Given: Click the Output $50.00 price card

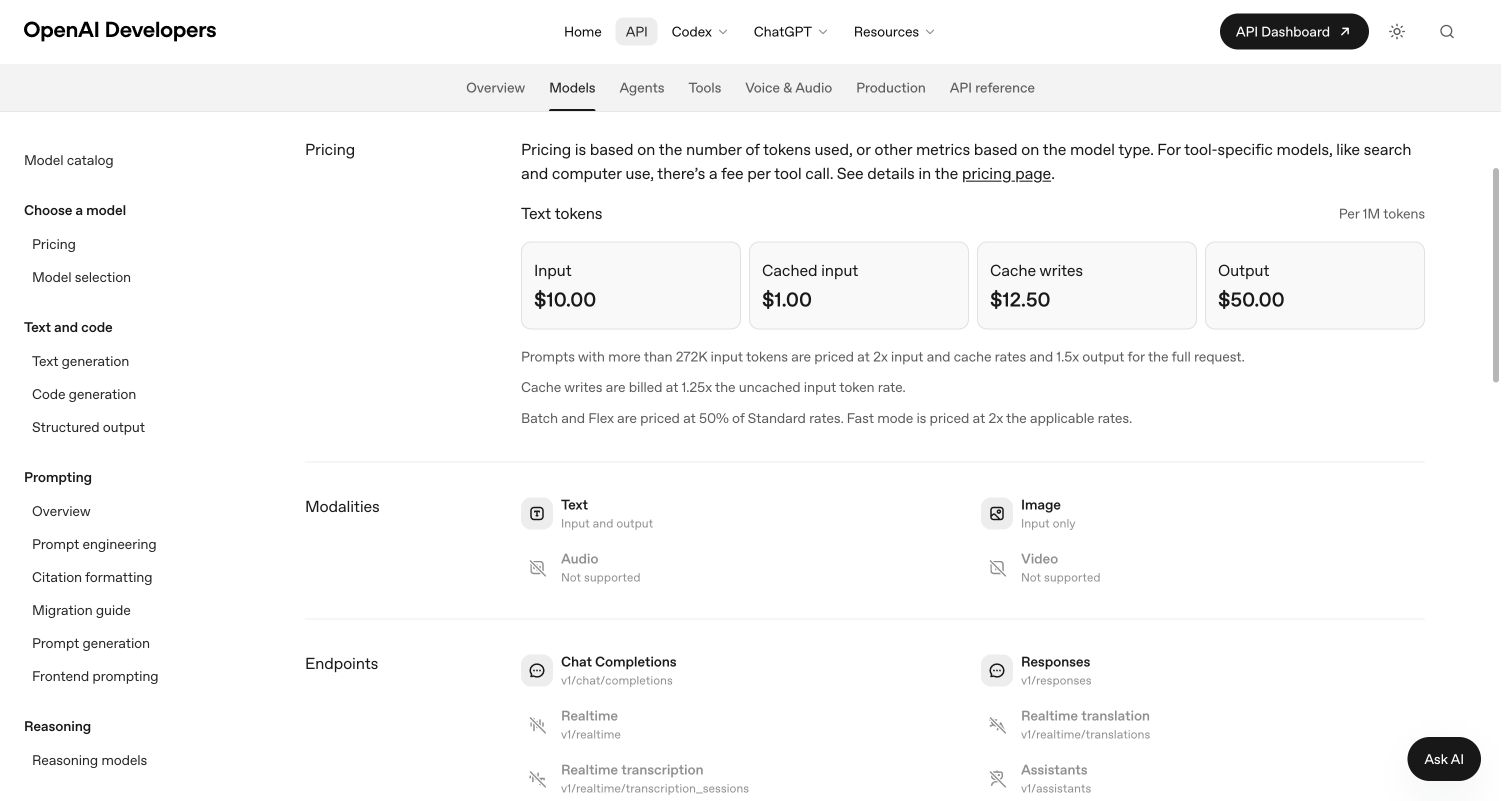Looking at the screenshot, I should click(1315, 285).
